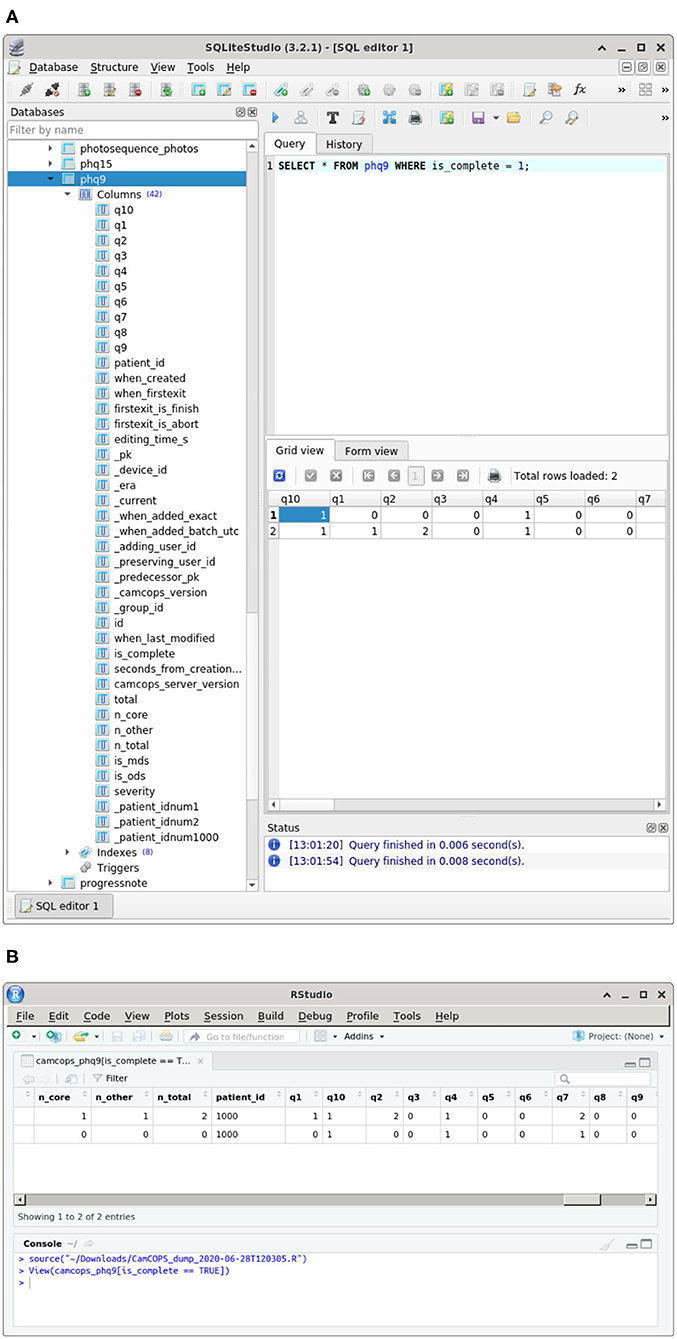
Task: Collapse the phq9 table node
Action: coord(51,179)
